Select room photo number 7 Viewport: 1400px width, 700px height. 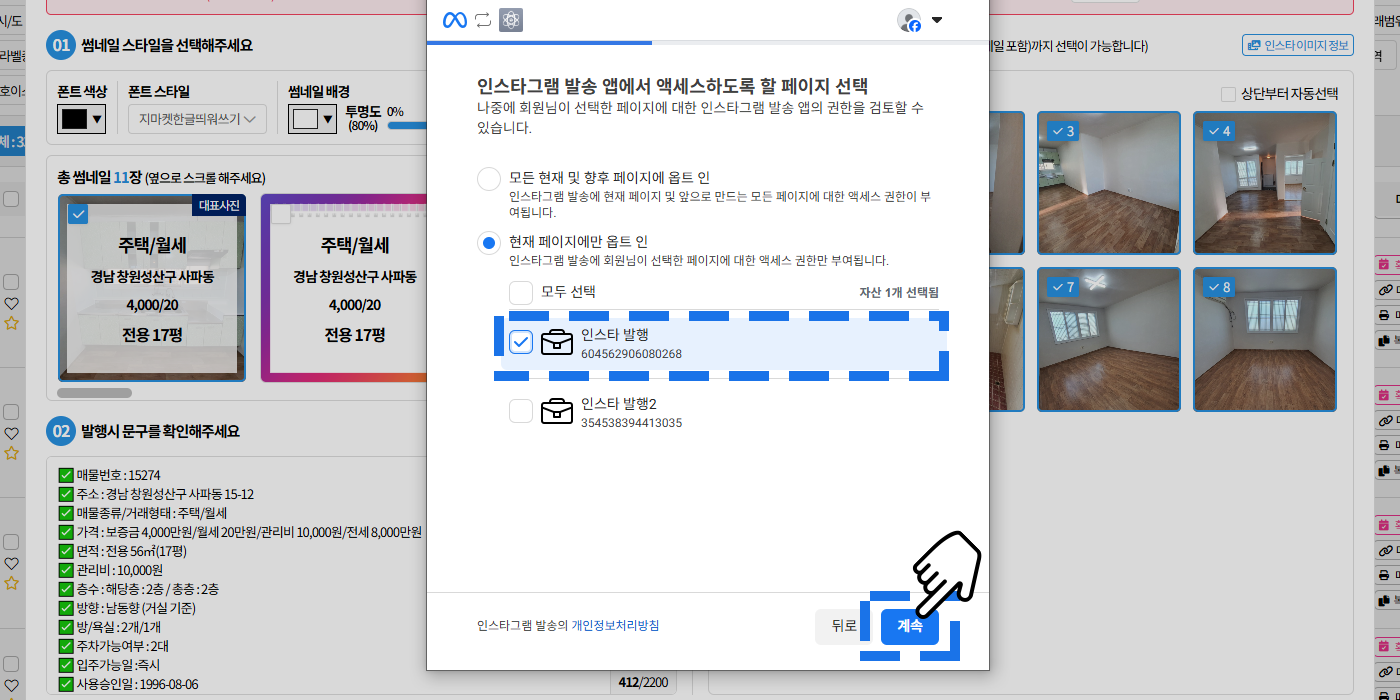pos(1108,339)
